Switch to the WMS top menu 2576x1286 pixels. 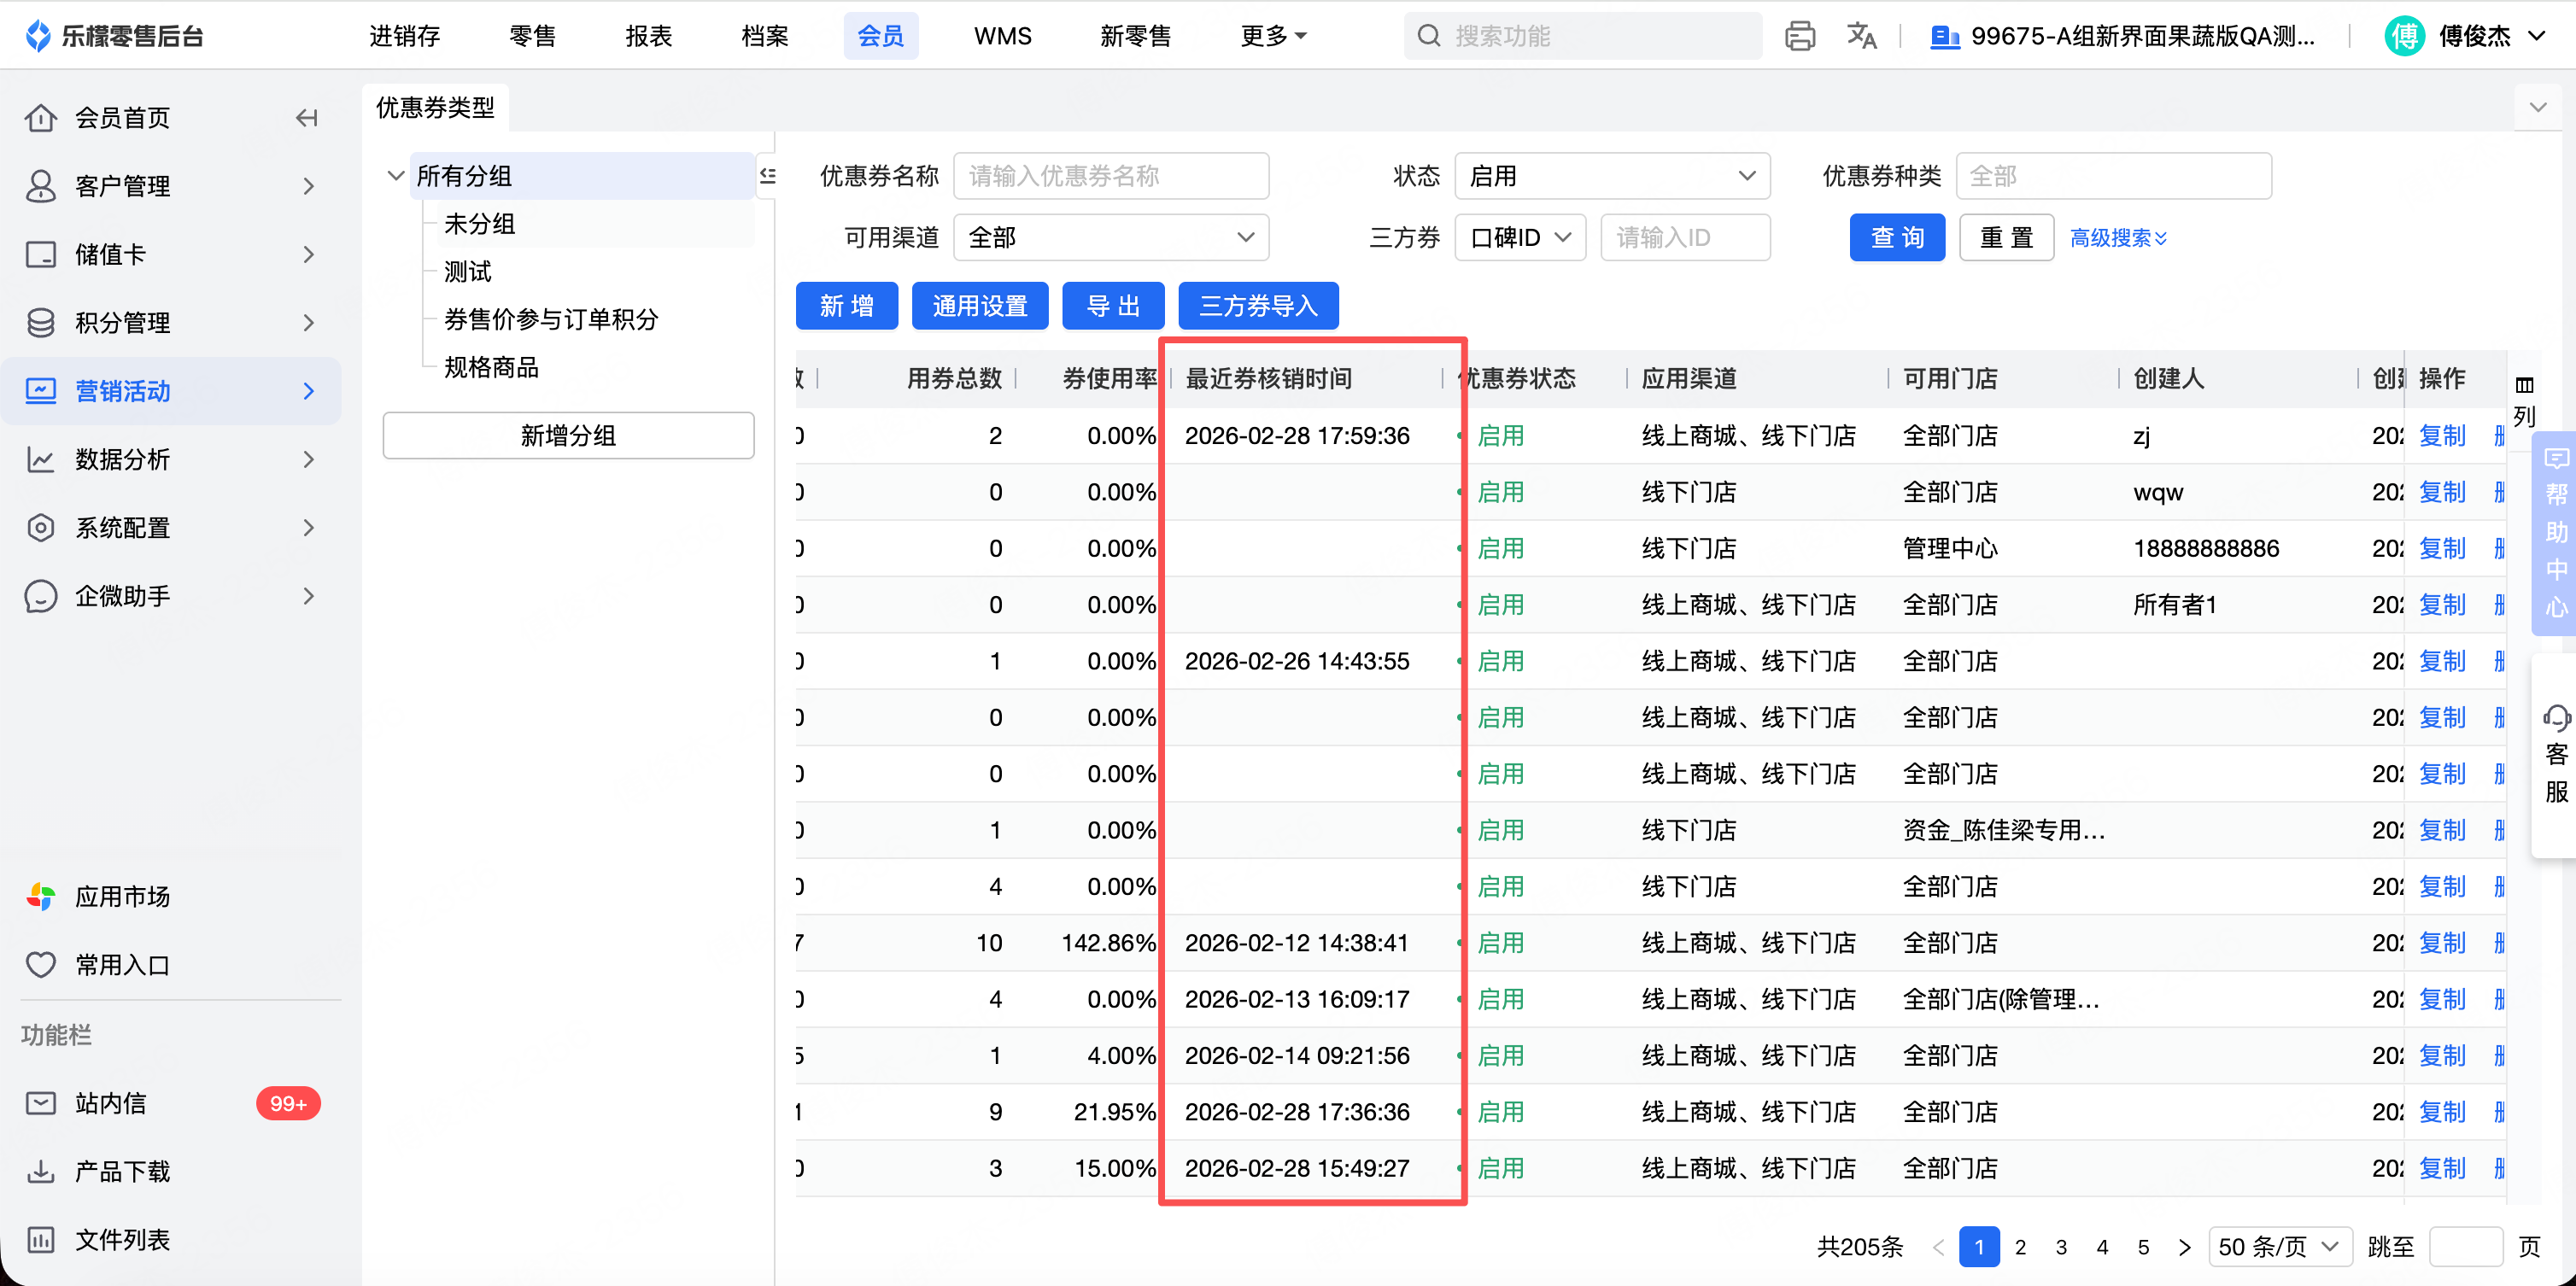pos(1002,36)
